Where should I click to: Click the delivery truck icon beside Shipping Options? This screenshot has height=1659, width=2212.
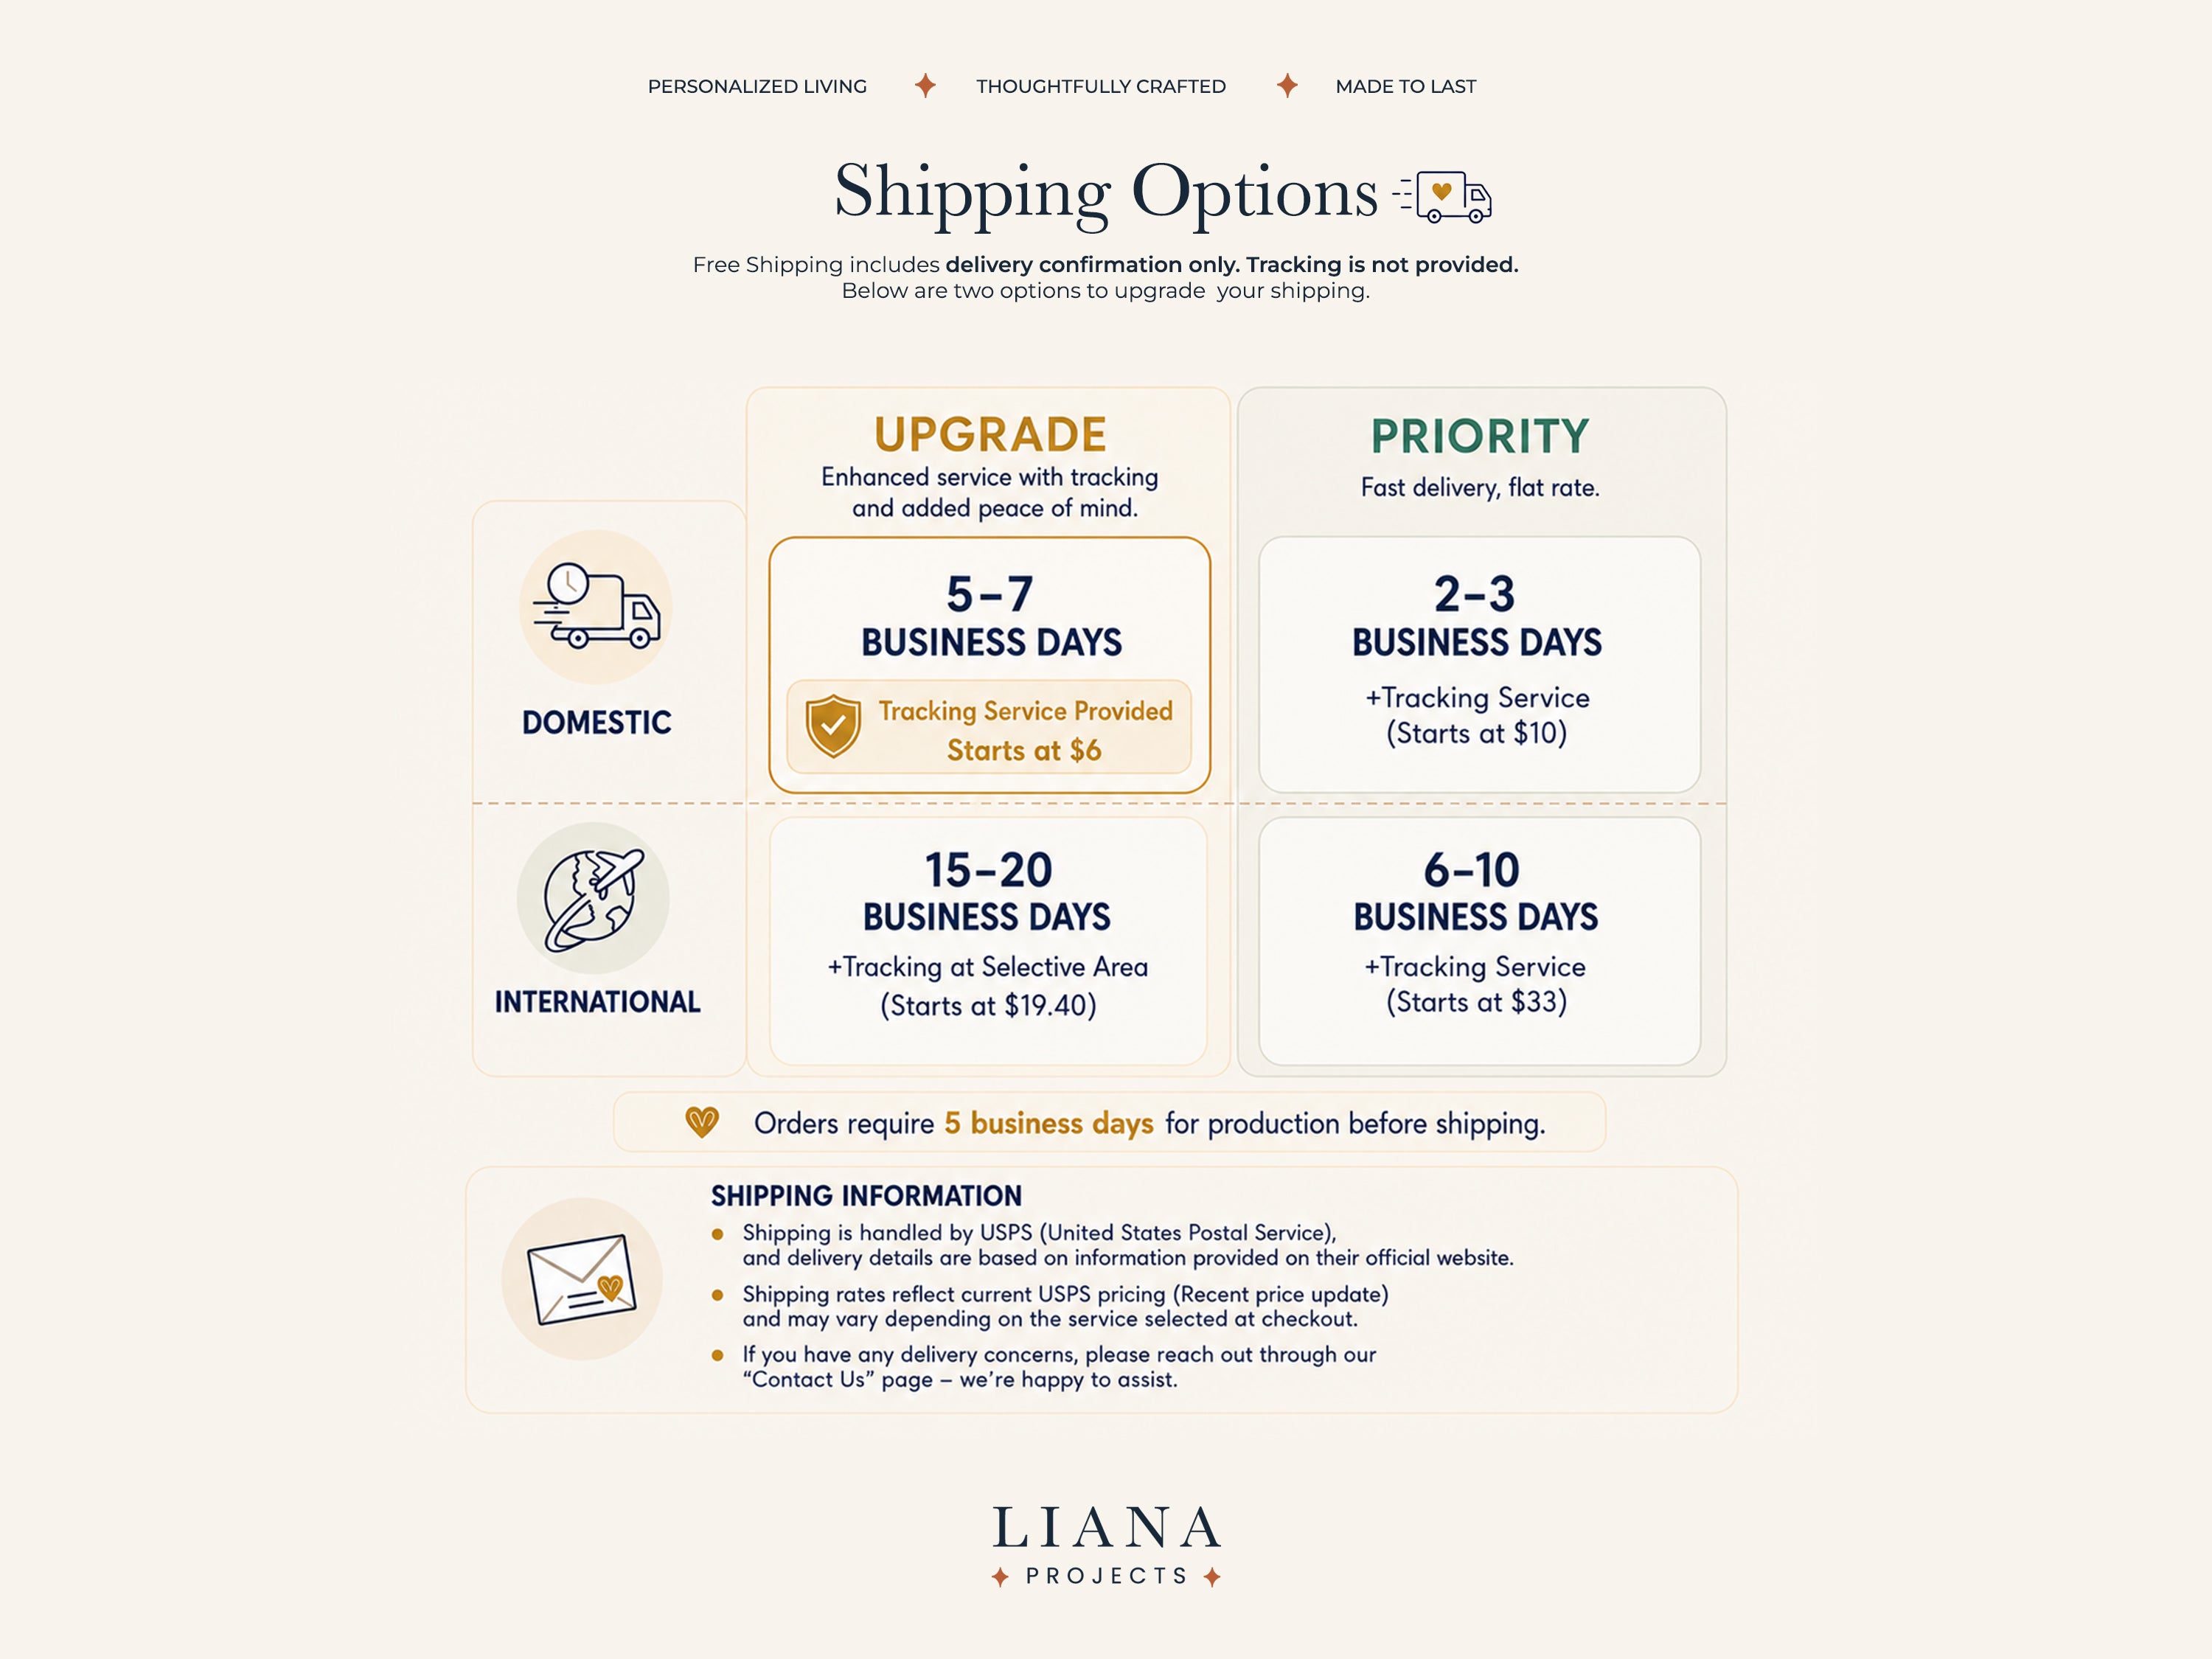1442,196
